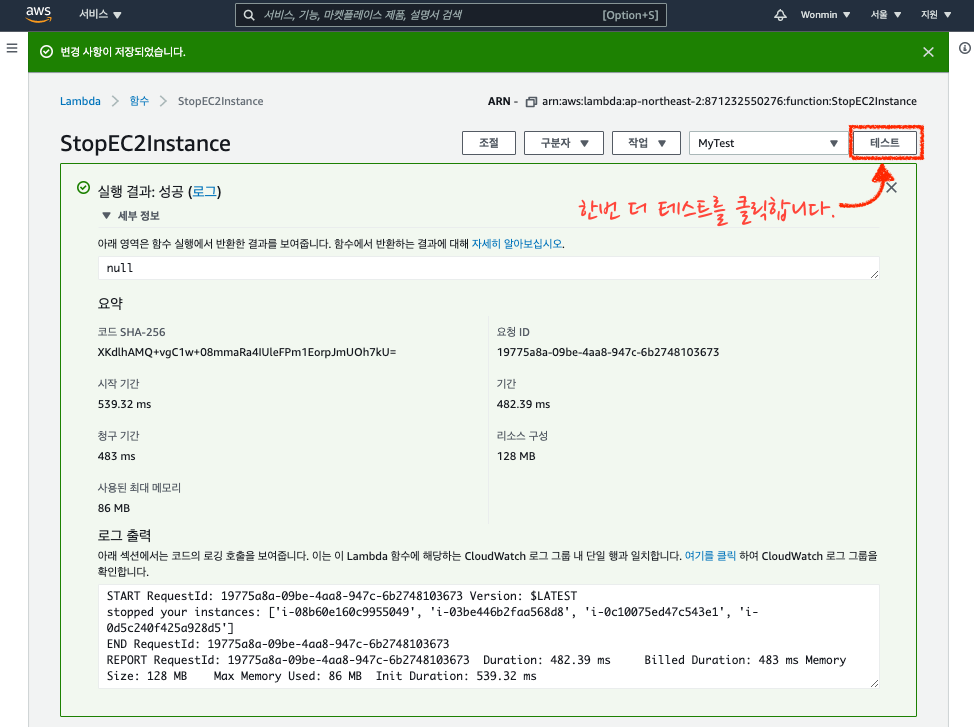This screenshot has height=727, width=974.
Task: Select the request ID value text
Action: [608, 352]
